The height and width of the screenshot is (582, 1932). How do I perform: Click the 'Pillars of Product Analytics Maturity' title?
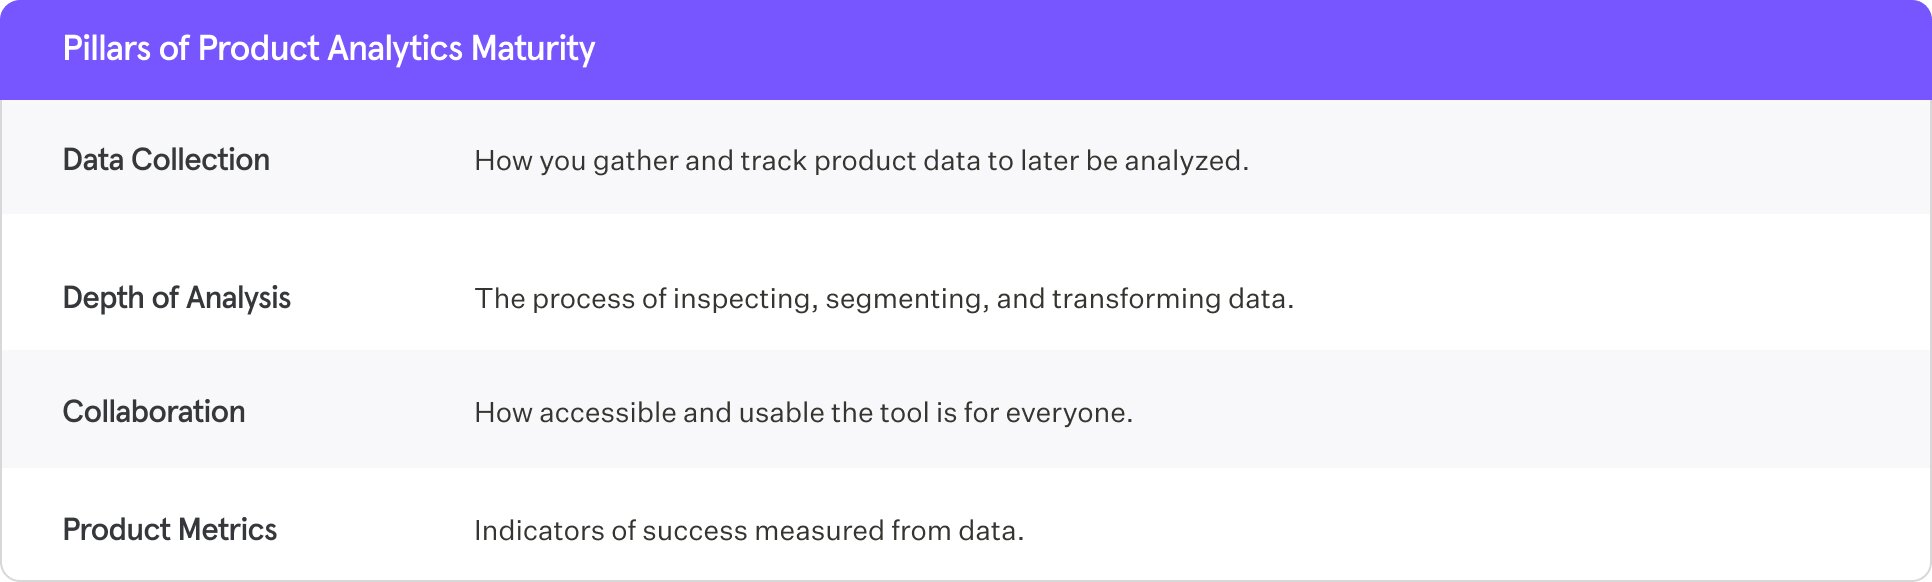(x=328, y=48)
